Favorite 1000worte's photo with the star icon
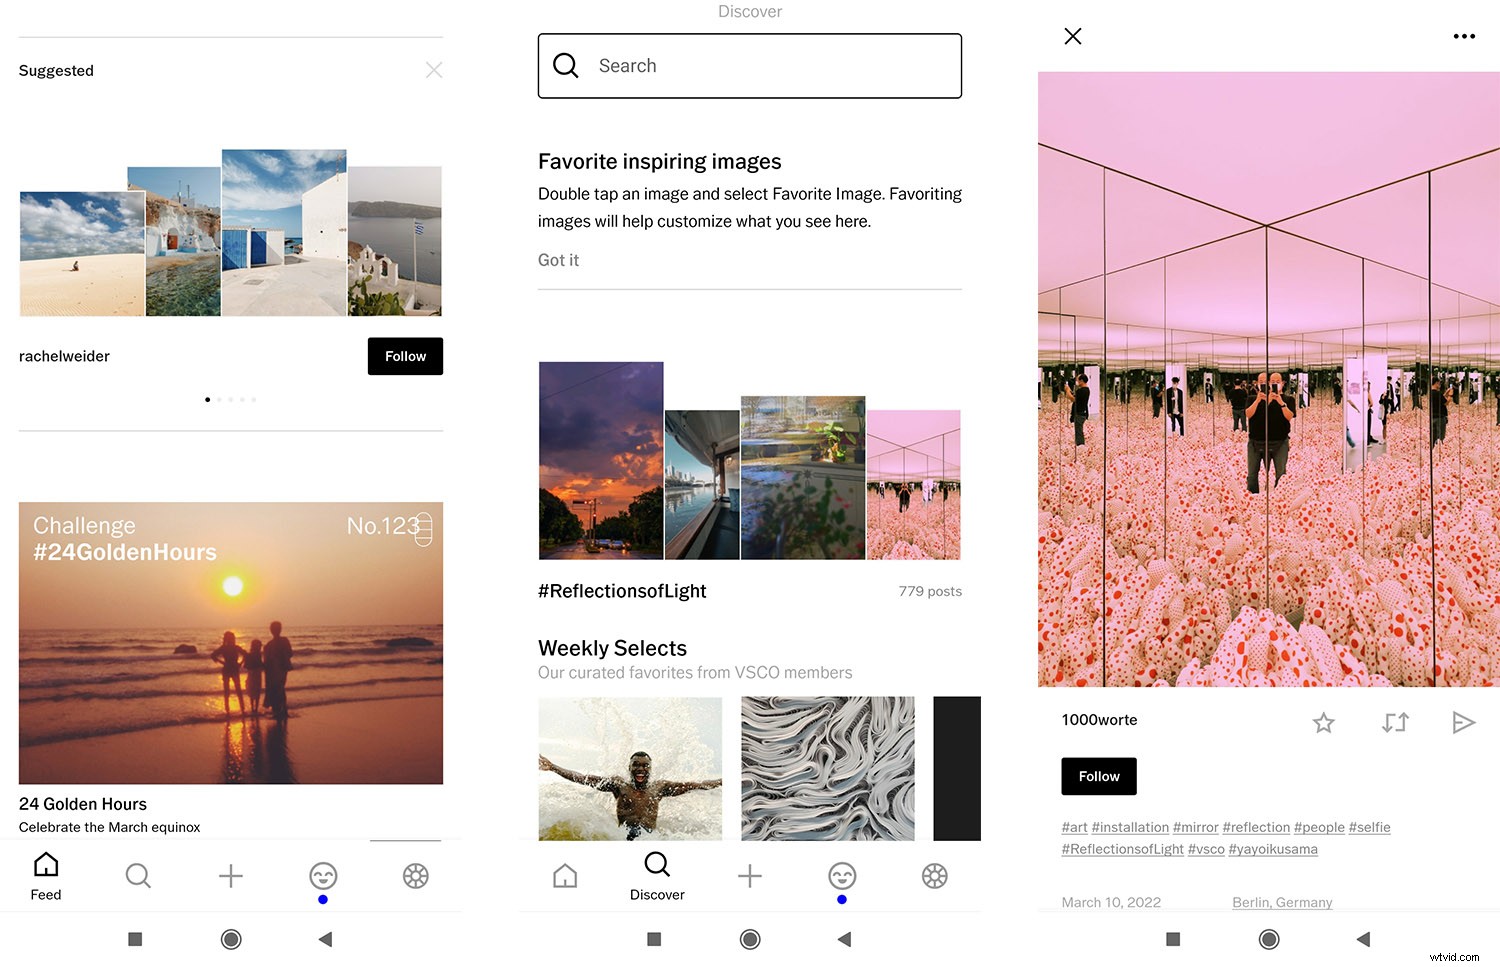This screenshot has height=967, width=1500. point(1323,722)
